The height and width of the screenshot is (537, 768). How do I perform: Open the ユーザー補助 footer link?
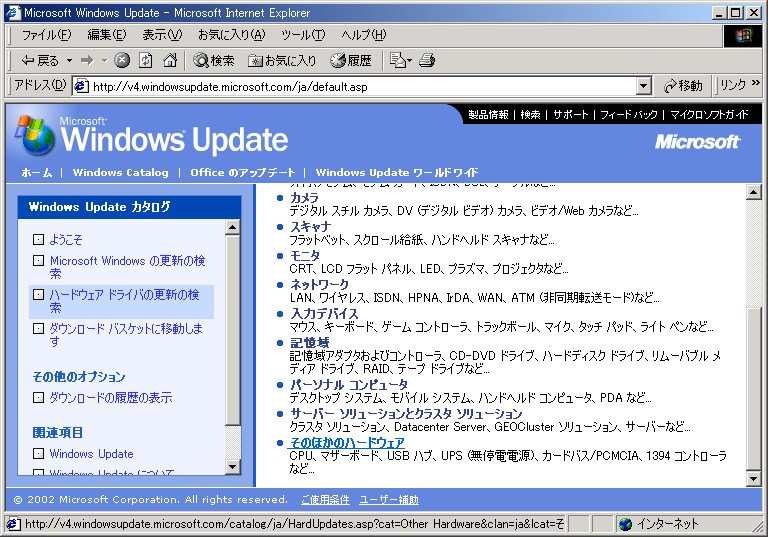(389, 500)
